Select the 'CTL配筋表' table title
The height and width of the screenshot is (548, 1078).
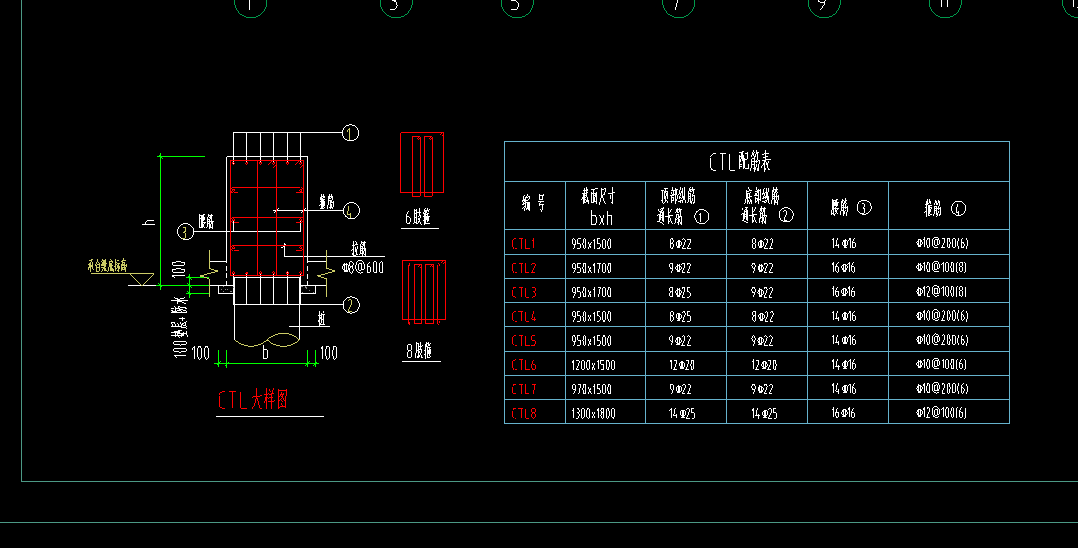(740, 162)
